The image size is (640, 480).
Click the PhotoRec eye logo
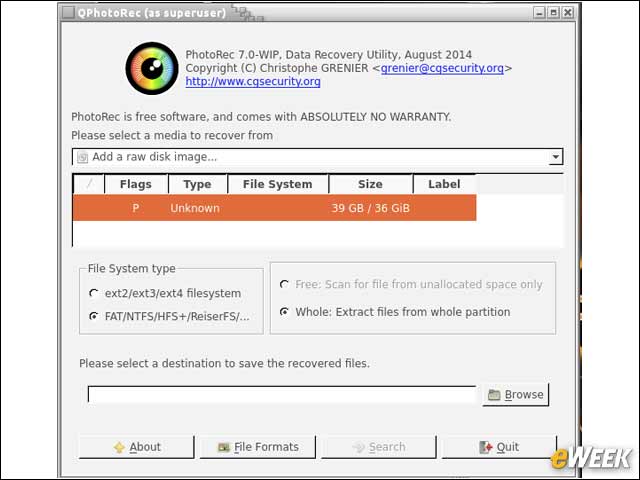pos(152,68)
